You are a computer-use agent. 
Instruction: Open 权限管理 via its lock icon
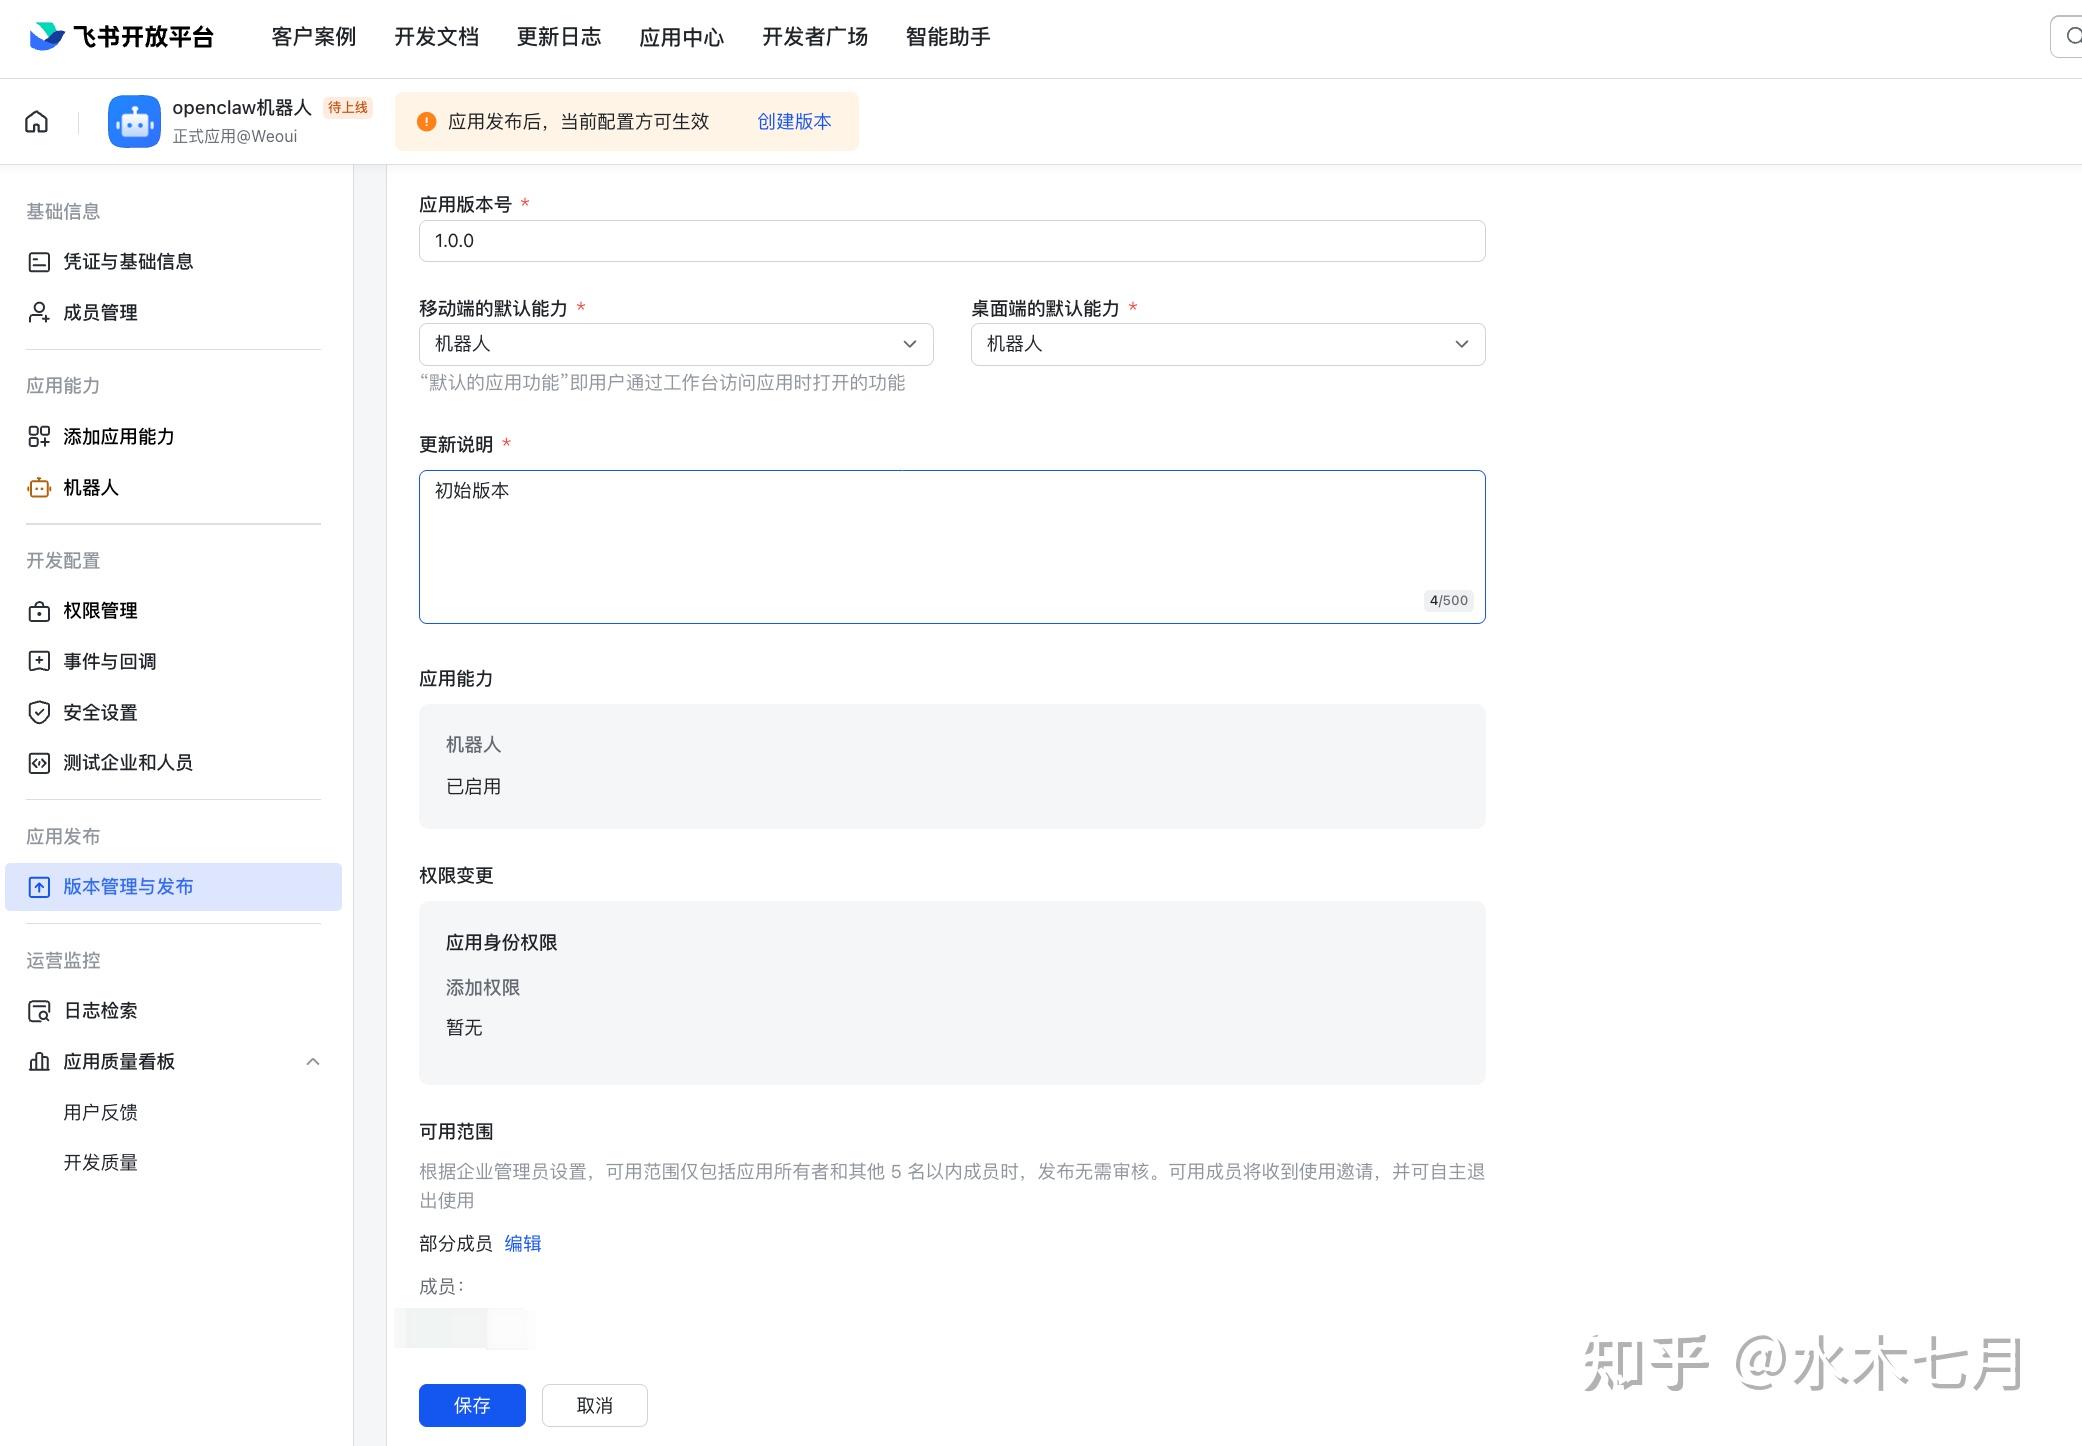(39, 611)
